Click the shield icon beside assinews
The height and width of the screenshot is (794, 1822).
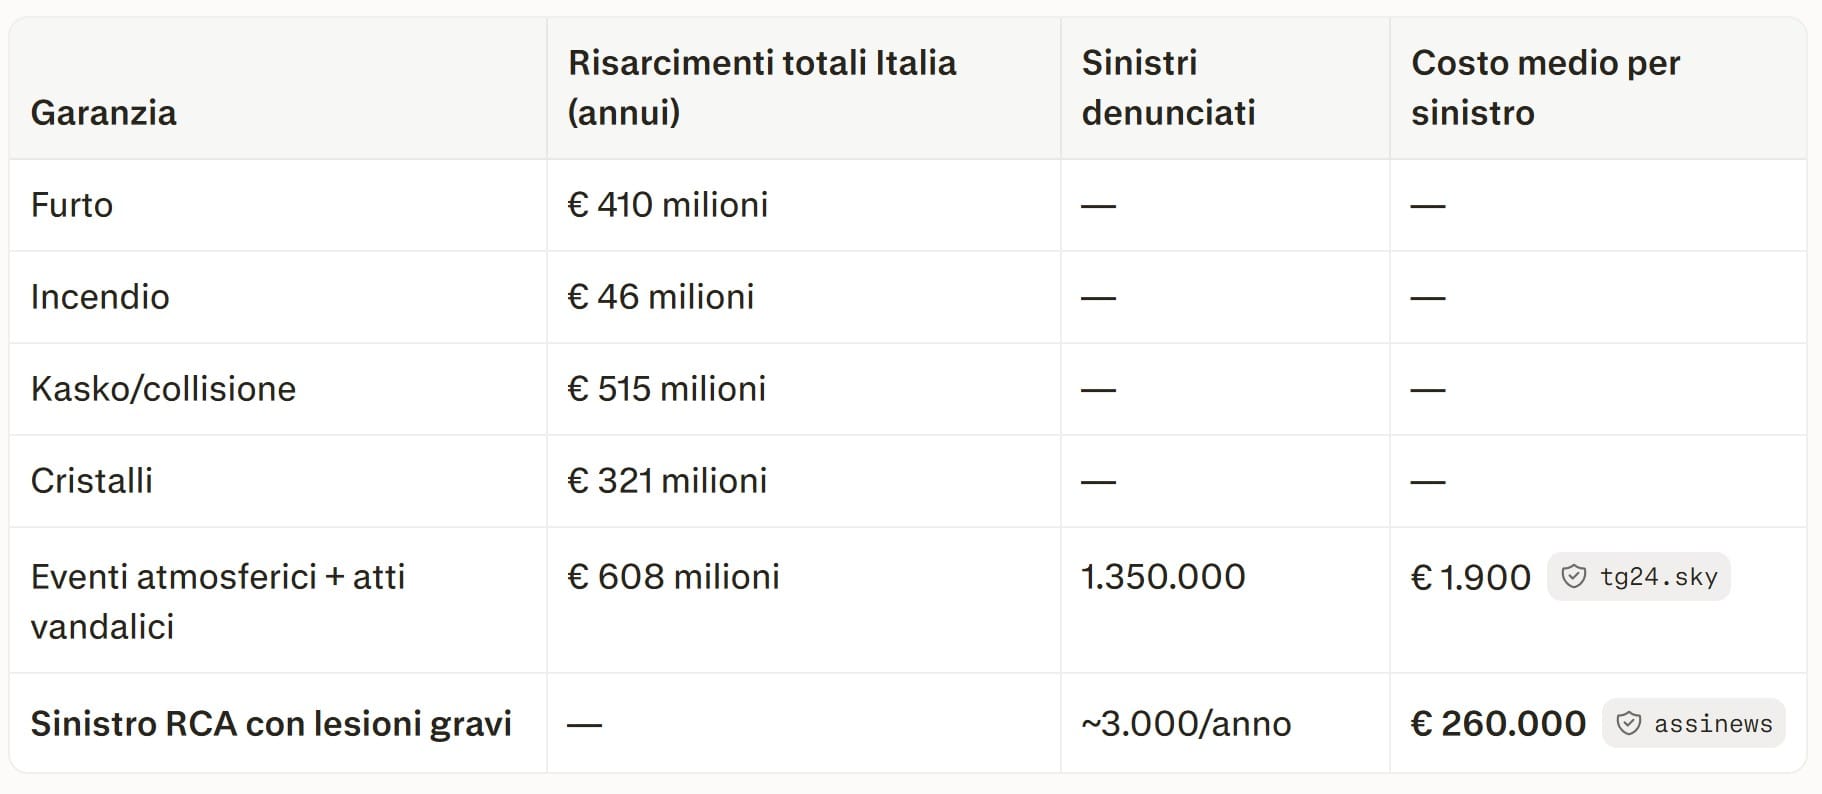[1629, 723]
